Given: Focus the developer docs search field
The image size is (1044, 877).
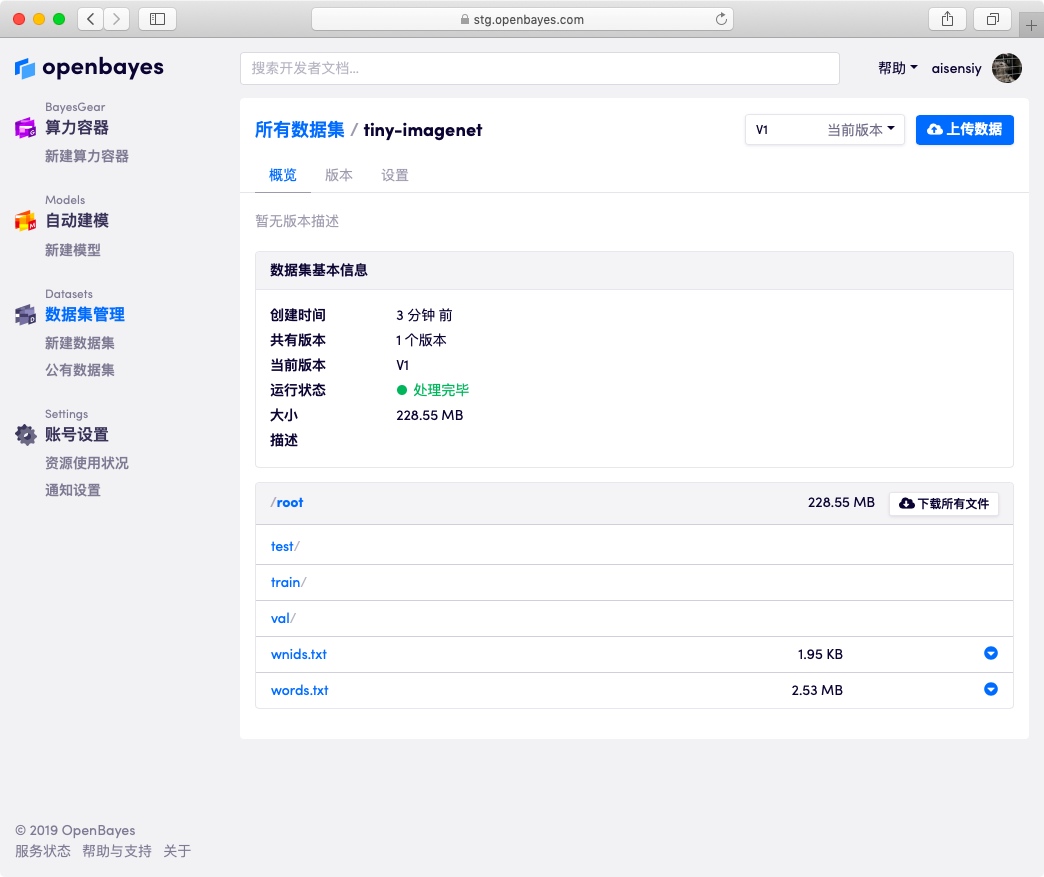Looking at the screenshot, I should point(539,68).
